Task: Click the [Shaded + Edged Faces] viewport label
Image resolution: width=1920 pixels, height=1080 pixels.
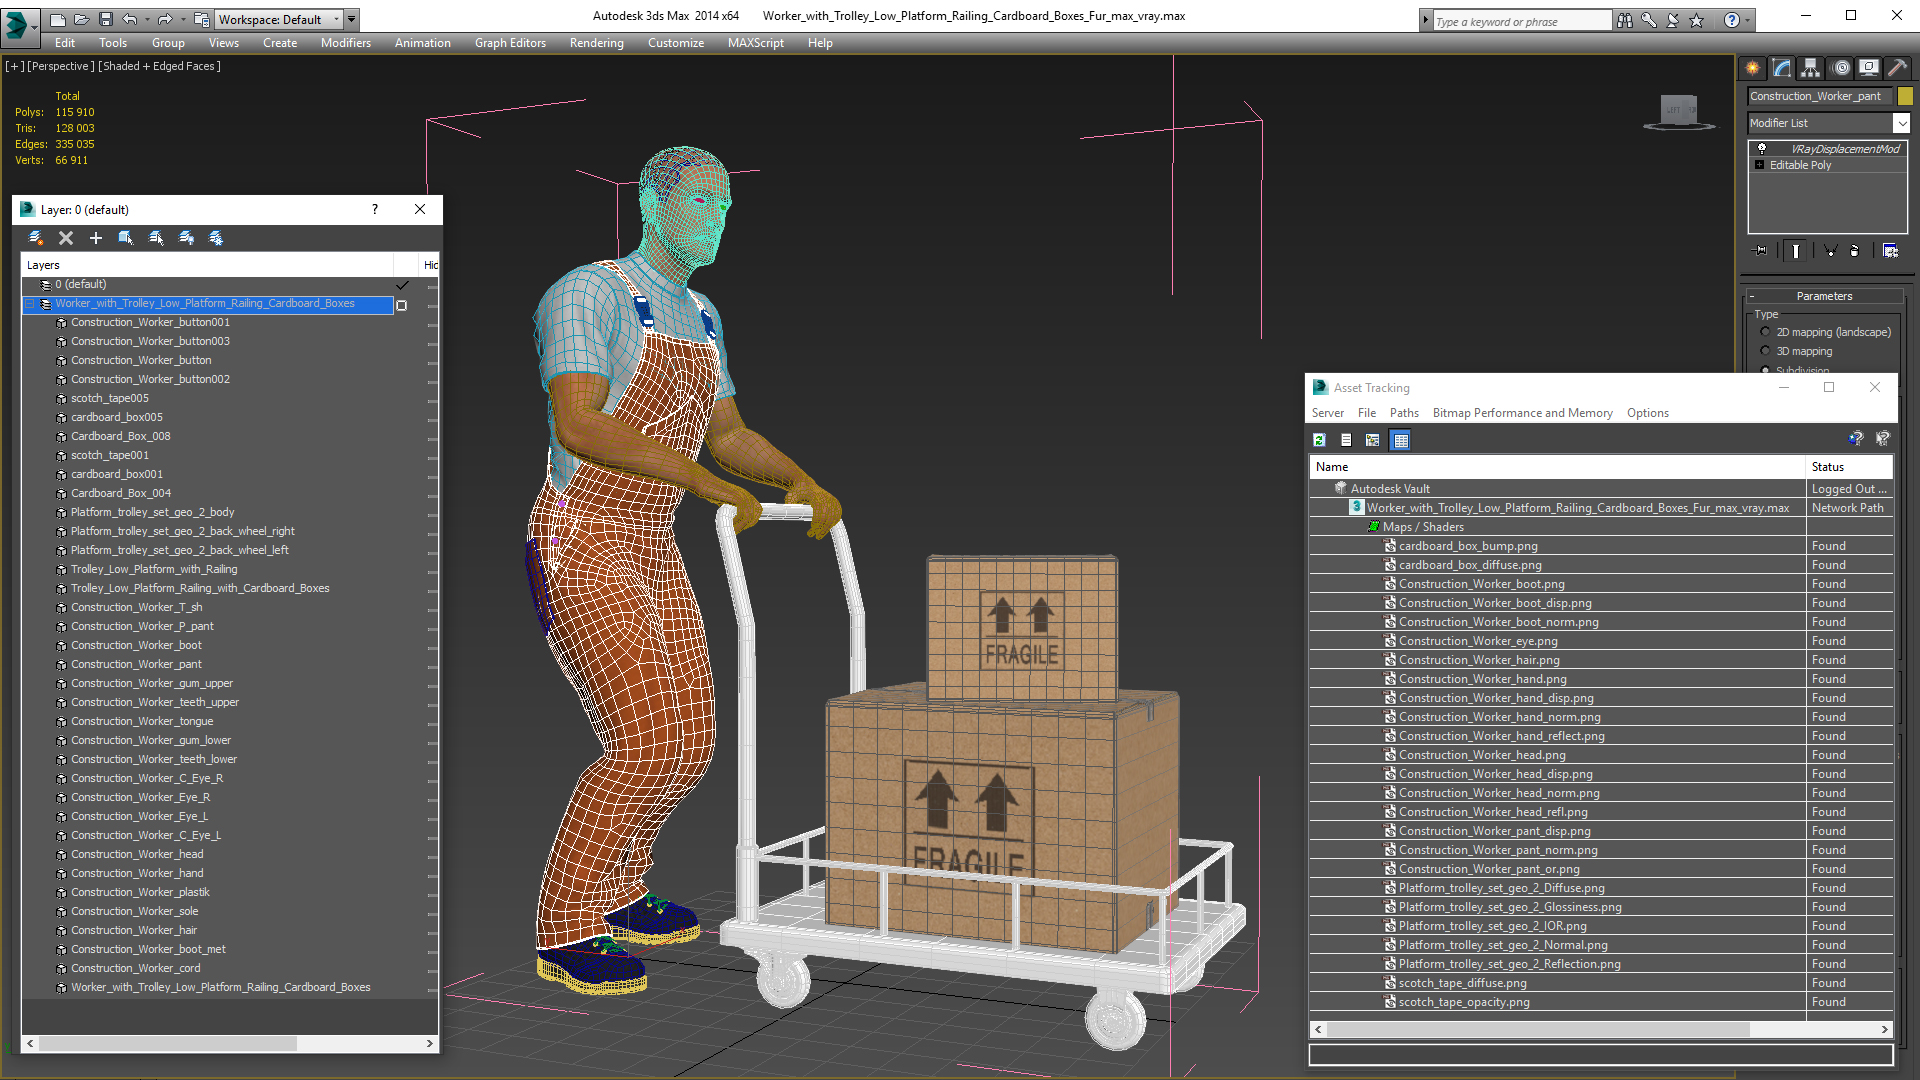Action: (x=160, y=66)
